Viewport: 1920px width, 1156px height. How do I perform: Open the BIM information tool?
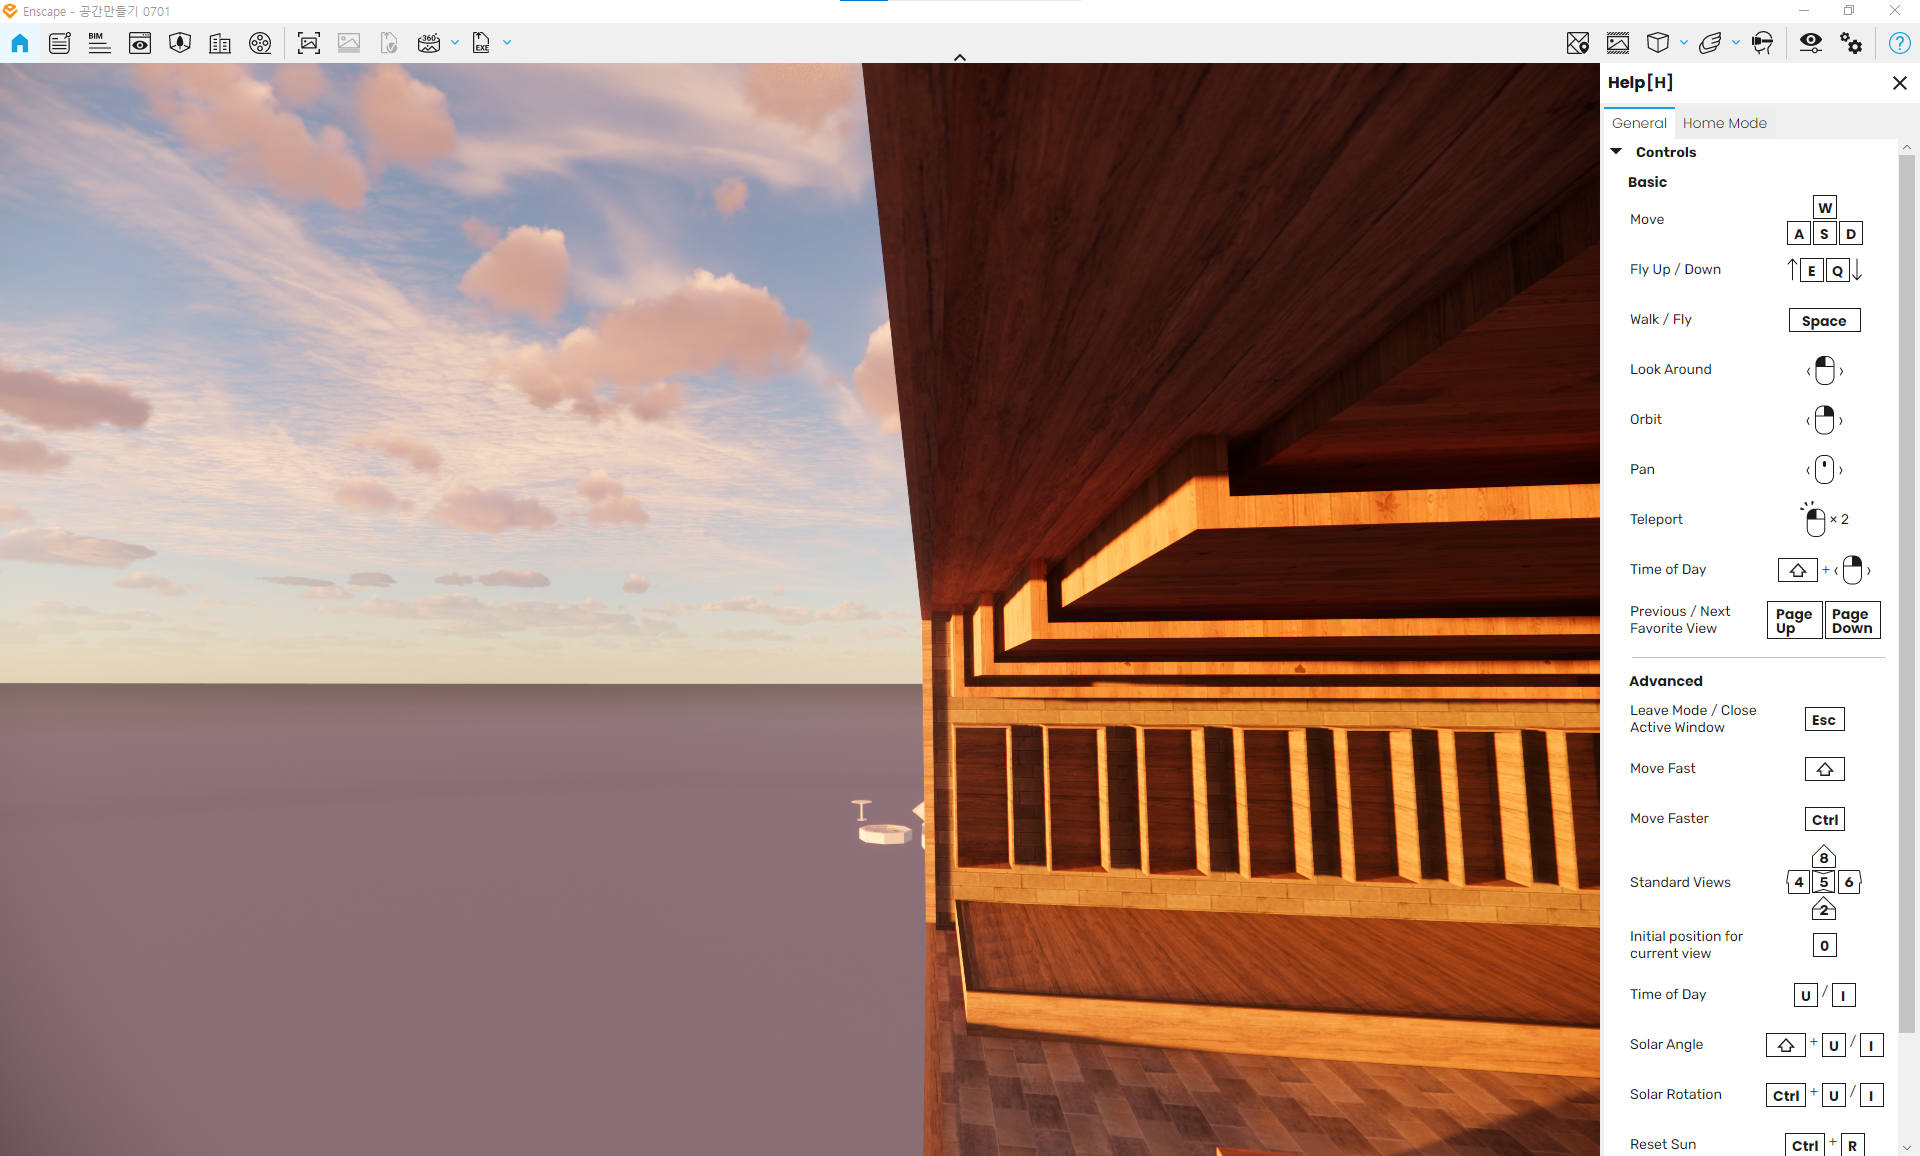coord(99,43)
